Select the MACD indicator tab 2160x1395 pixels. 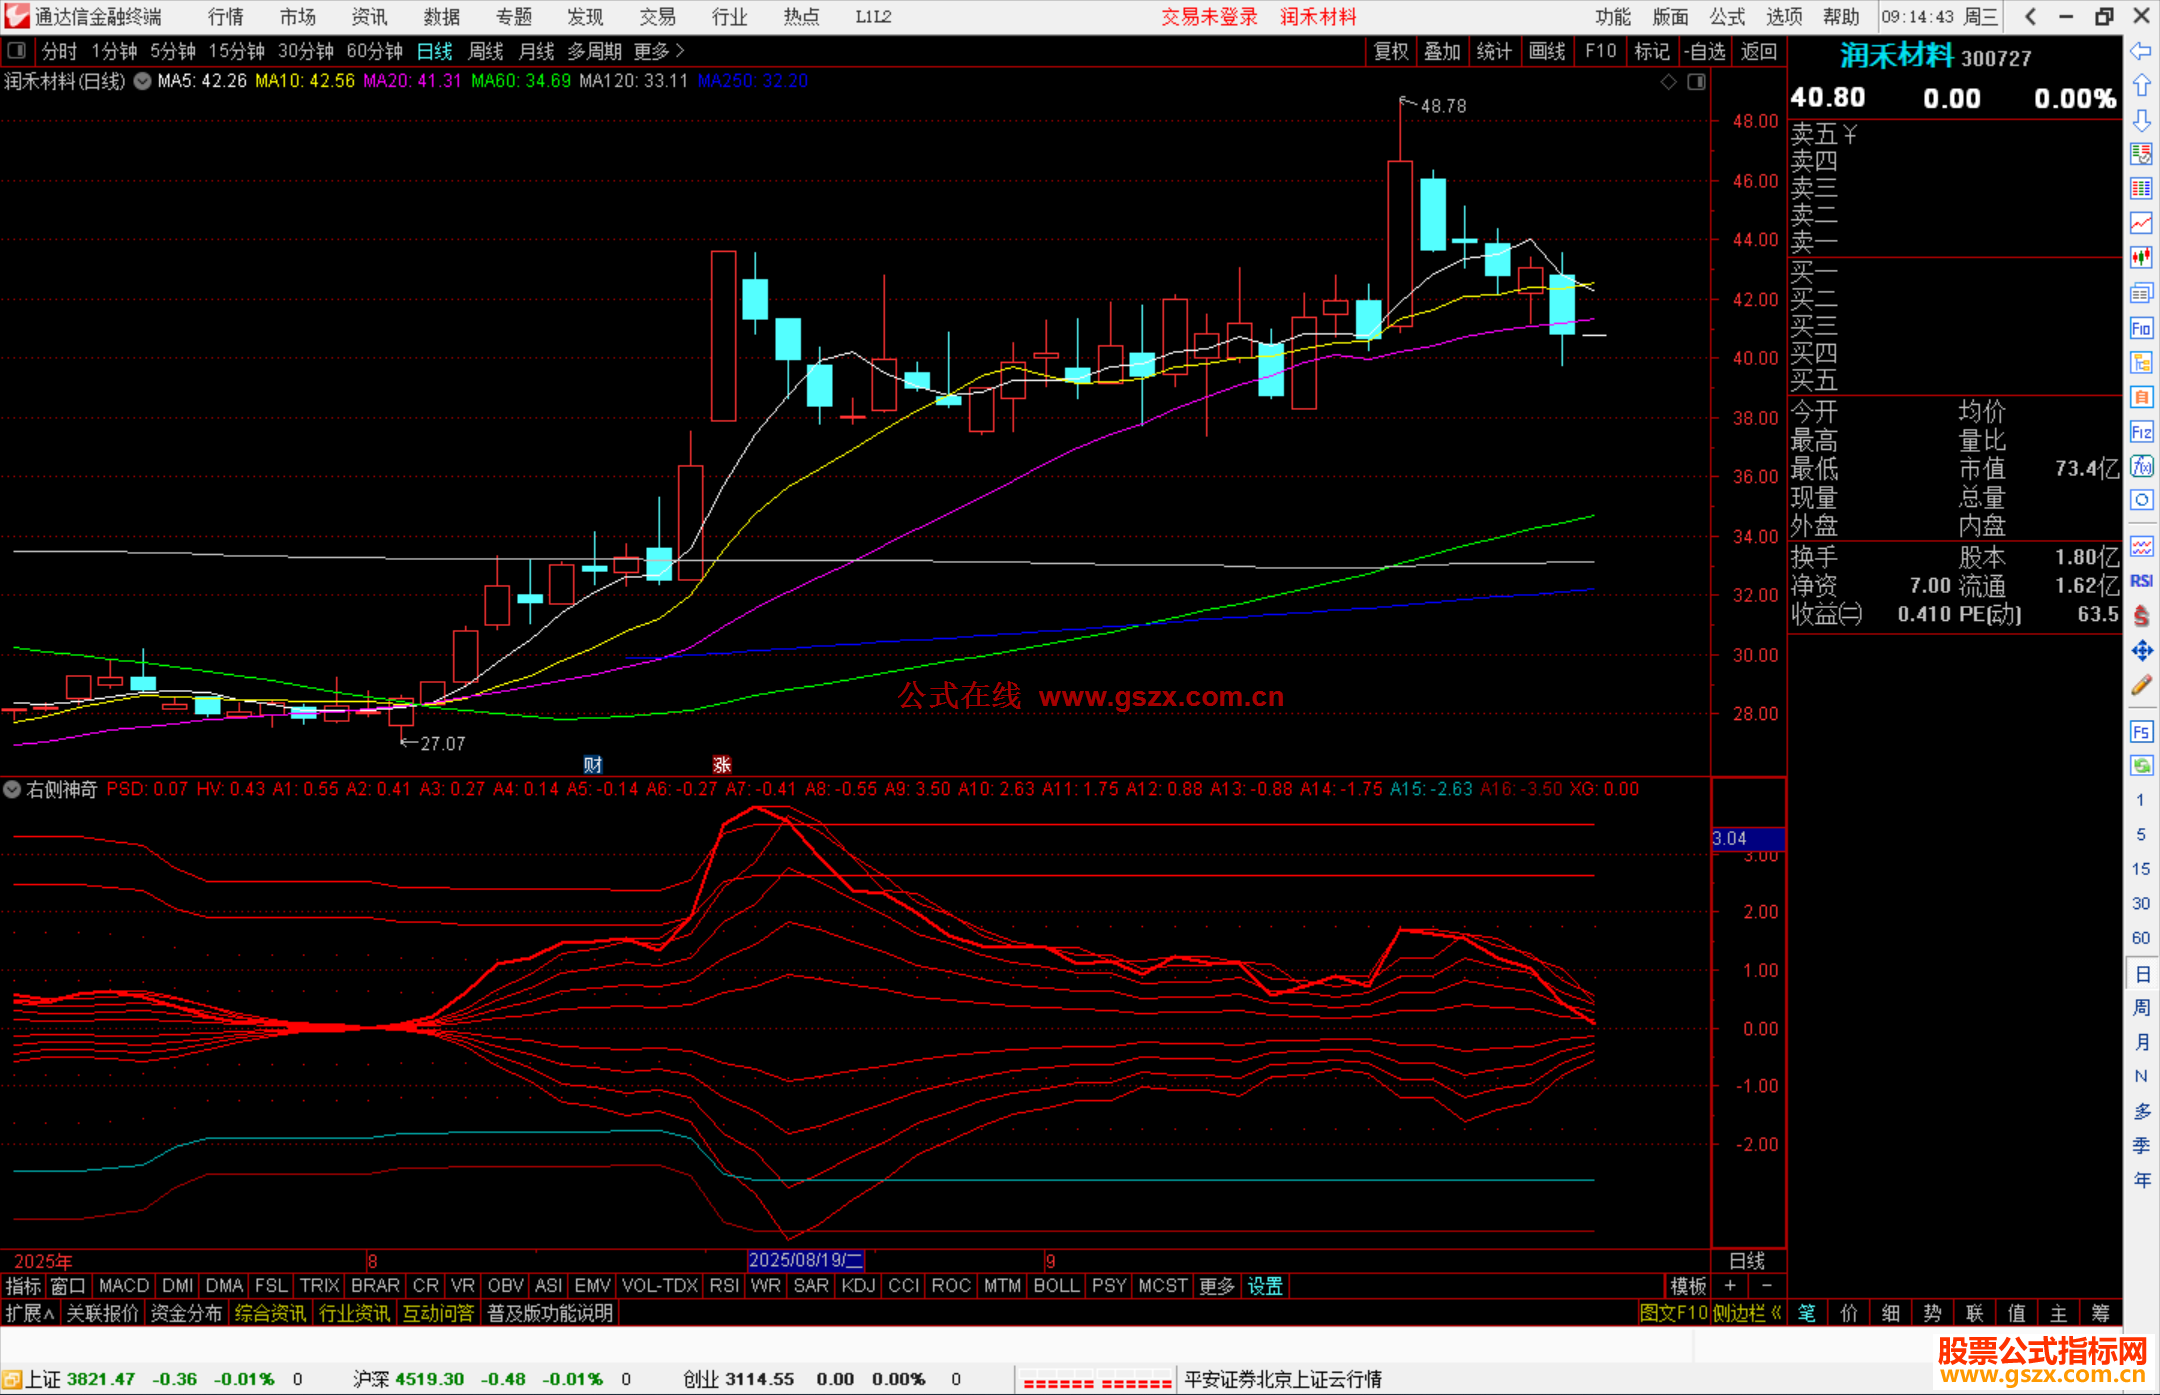124,1286
